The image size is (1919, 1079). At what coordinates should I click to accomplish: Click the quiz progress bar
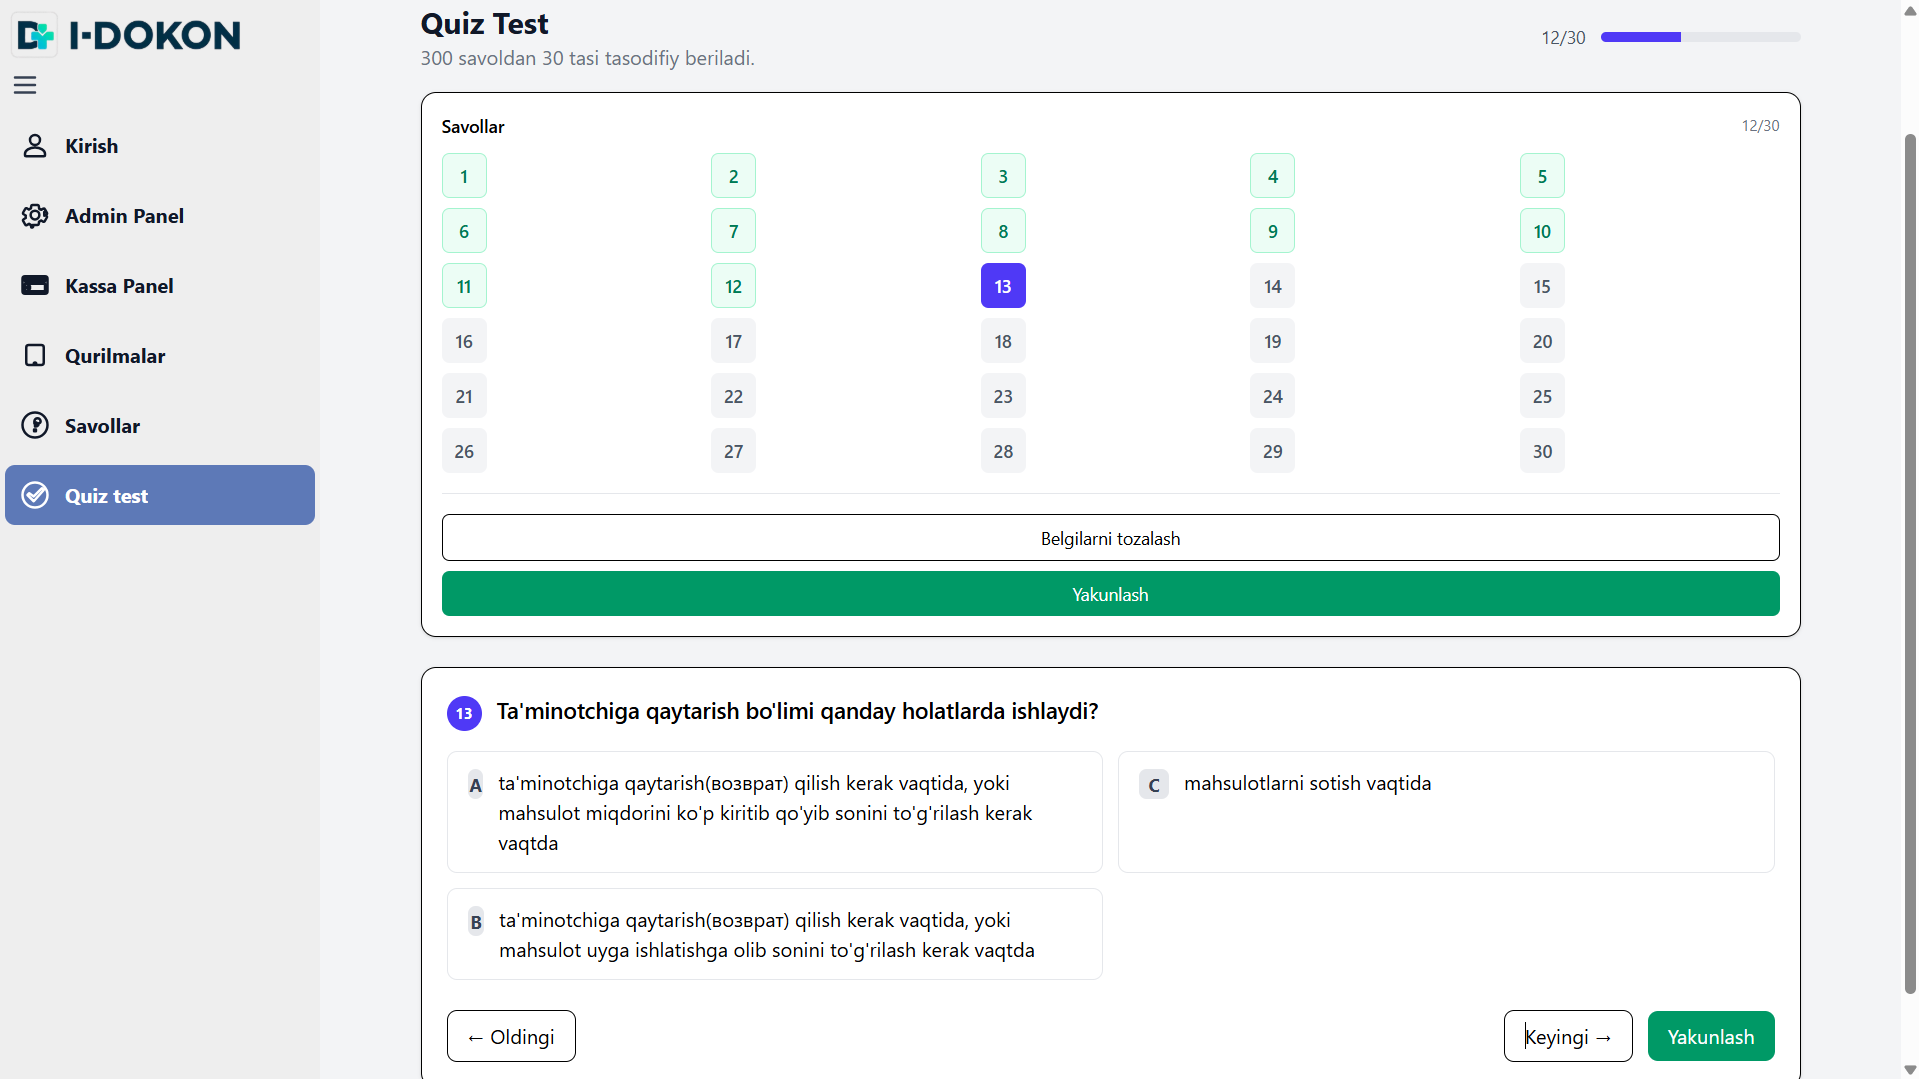pyautogui.click(x=1700, y=37)
